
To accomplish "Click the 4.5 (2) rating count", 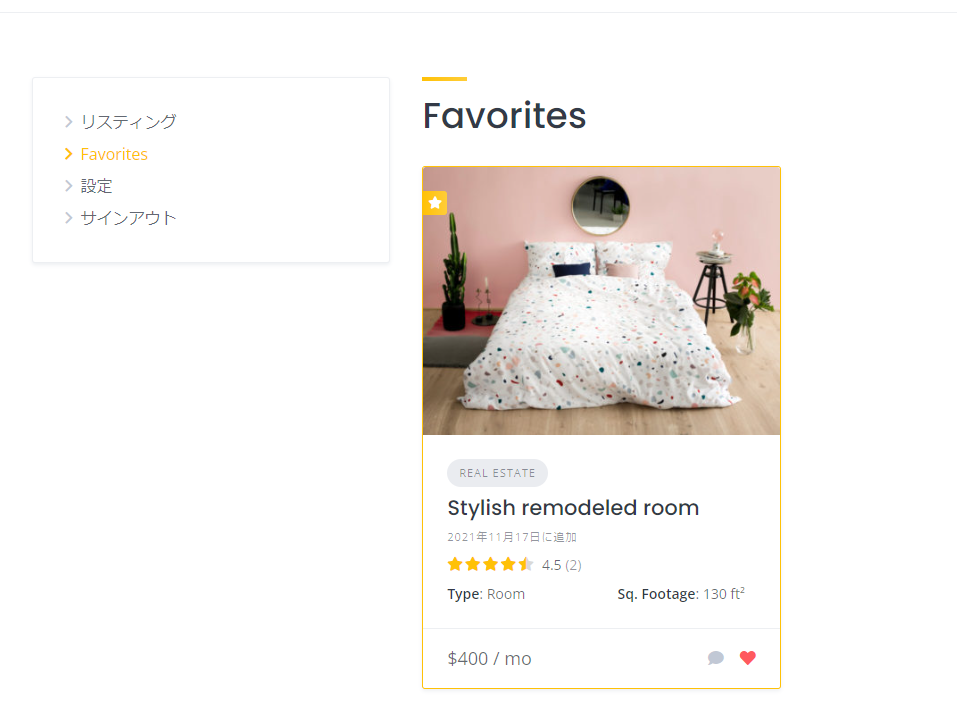I will click(561, 565).
